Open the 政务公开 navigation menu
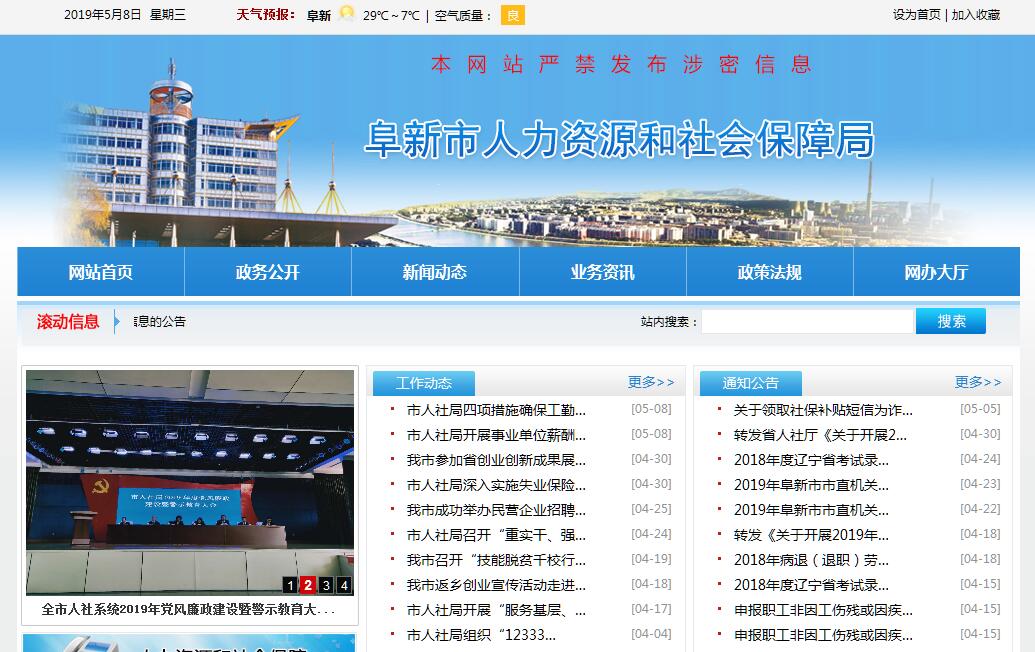Screen dimensions: 1035x652 coord(268,272)
